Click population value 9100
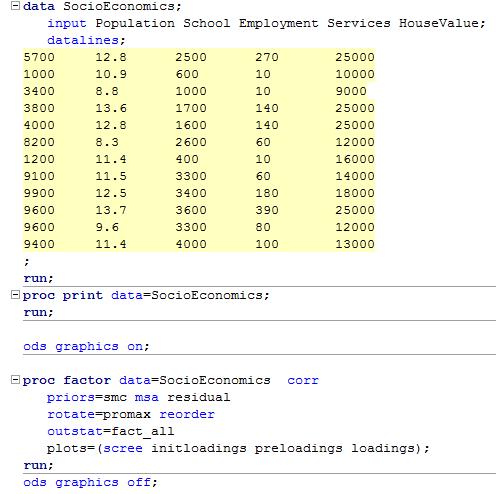Screen dimensions: 496x494 [x=39, y=176]
